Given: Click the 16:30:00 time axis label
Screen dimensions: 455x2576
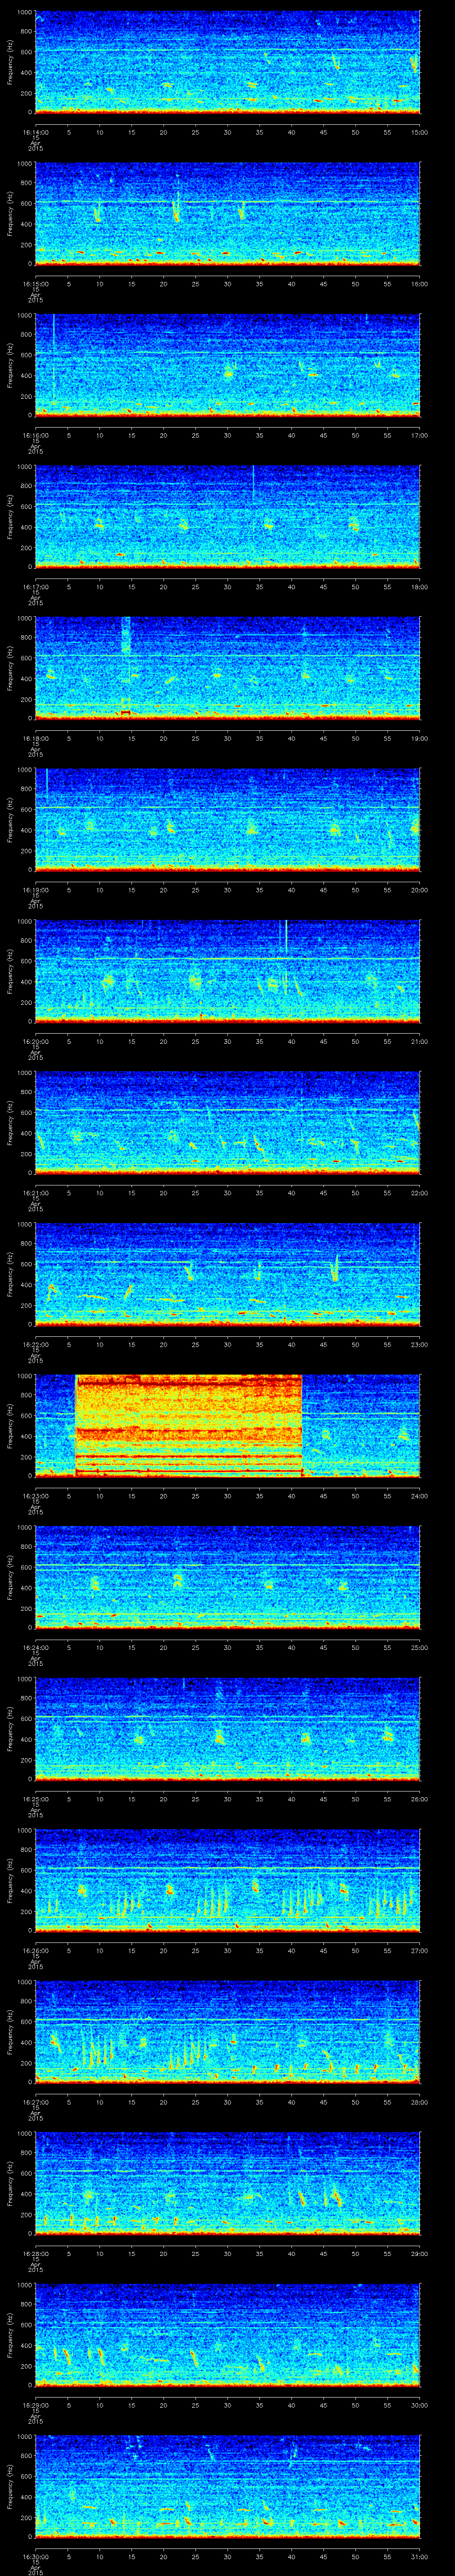Looking at the screenshot, I should click(x=35, y=2556).
